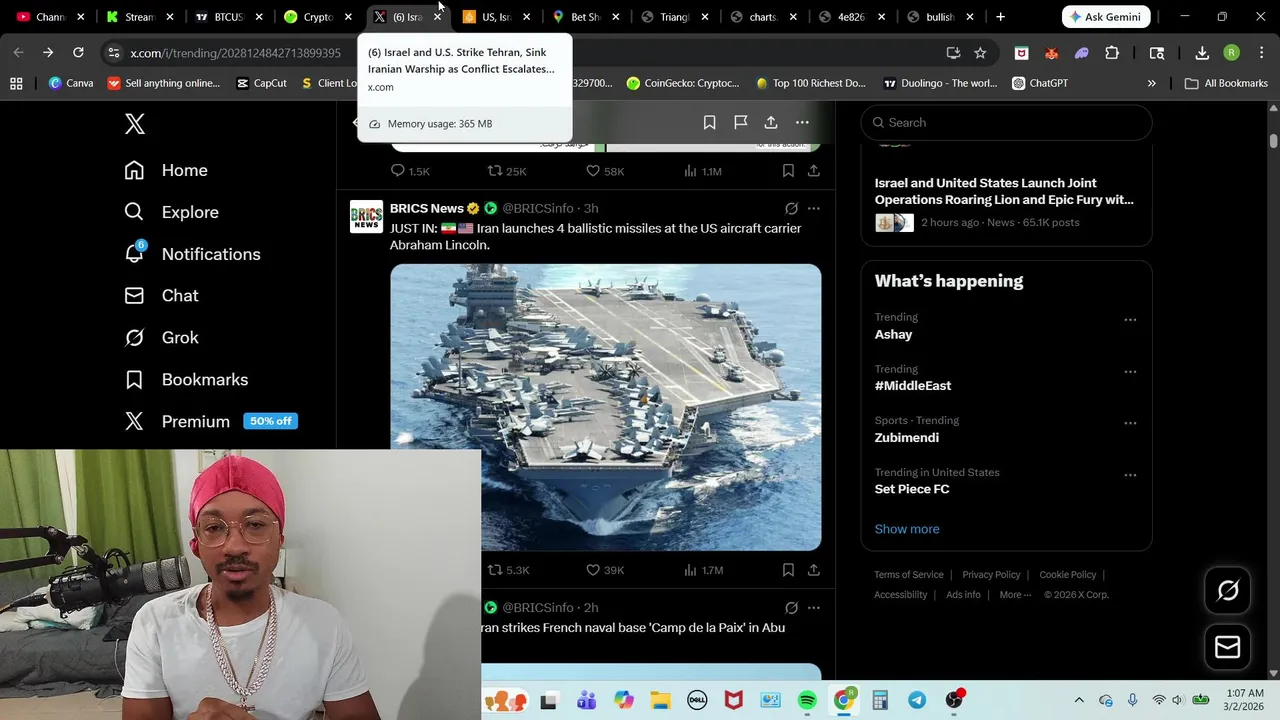This screenshot has width=1280, height=720.
Task: Open the Privacy Policy link
Action: (991, 575)
